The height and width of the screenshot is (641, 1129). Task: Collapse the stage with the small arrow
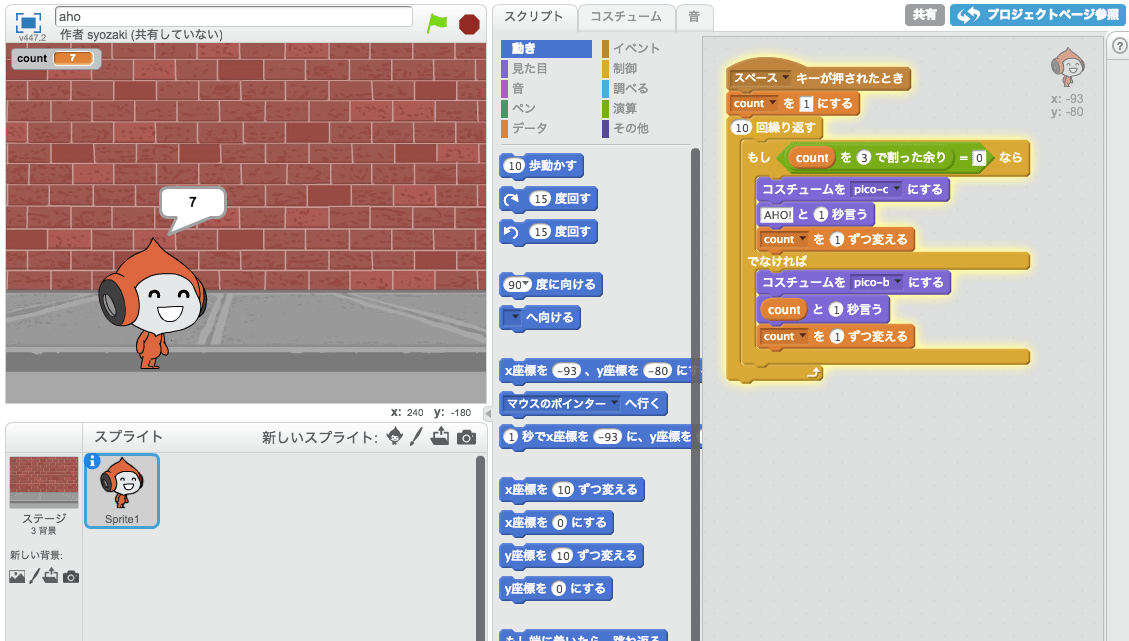click(487, 413)
